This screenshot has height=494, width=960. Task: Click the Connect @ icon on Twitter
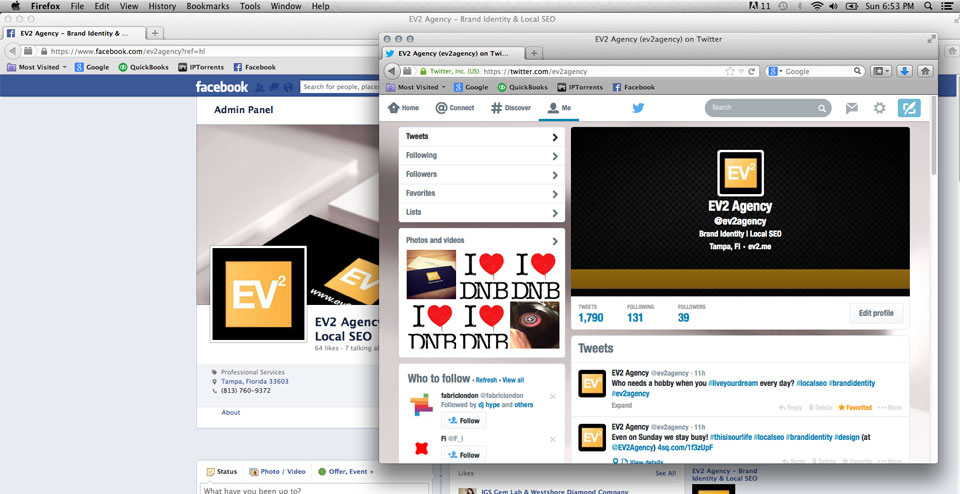click(454, 108)
